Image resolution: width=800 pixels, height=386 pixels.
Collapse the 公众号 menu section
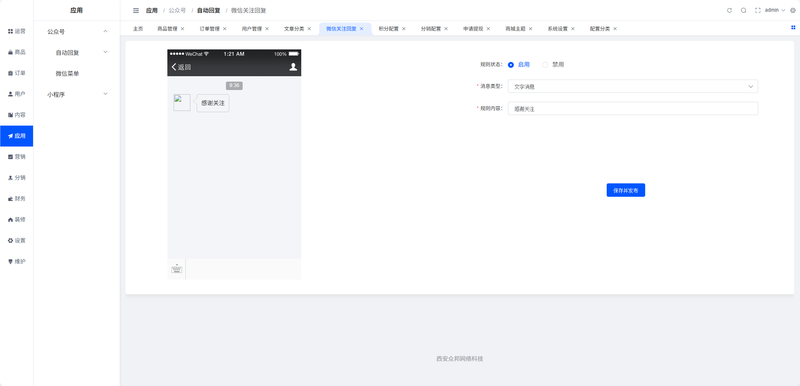click(x=106, y=31)
